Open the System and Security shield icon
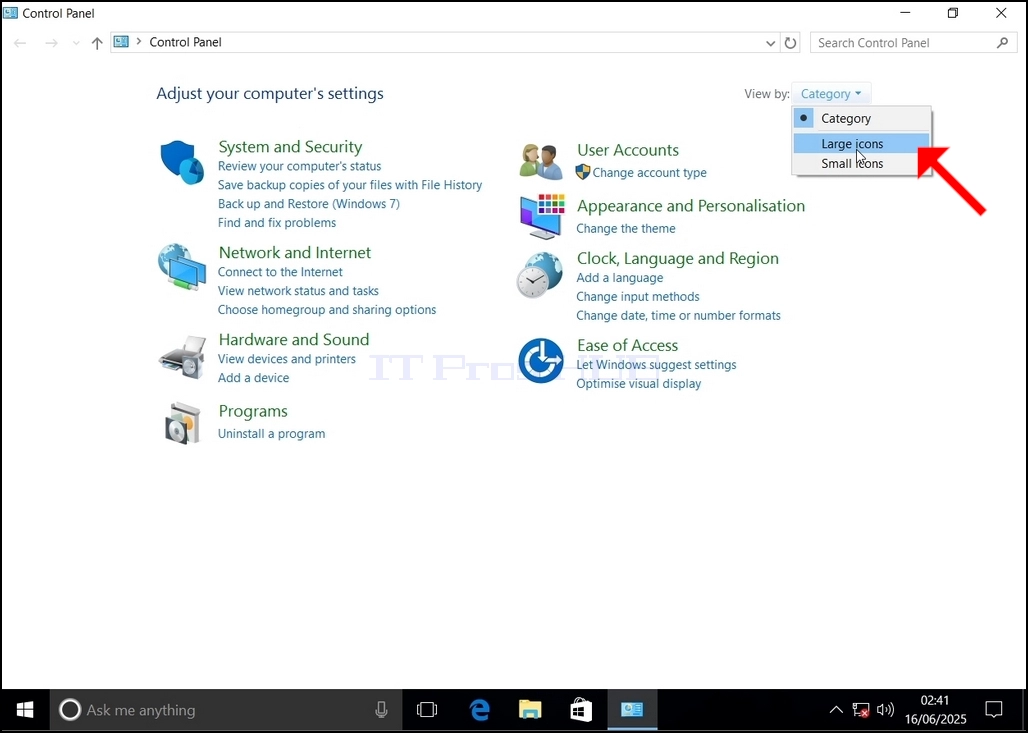Viewport: 1028px width, 733px height. pyautogui.click(x=182, y=162)
